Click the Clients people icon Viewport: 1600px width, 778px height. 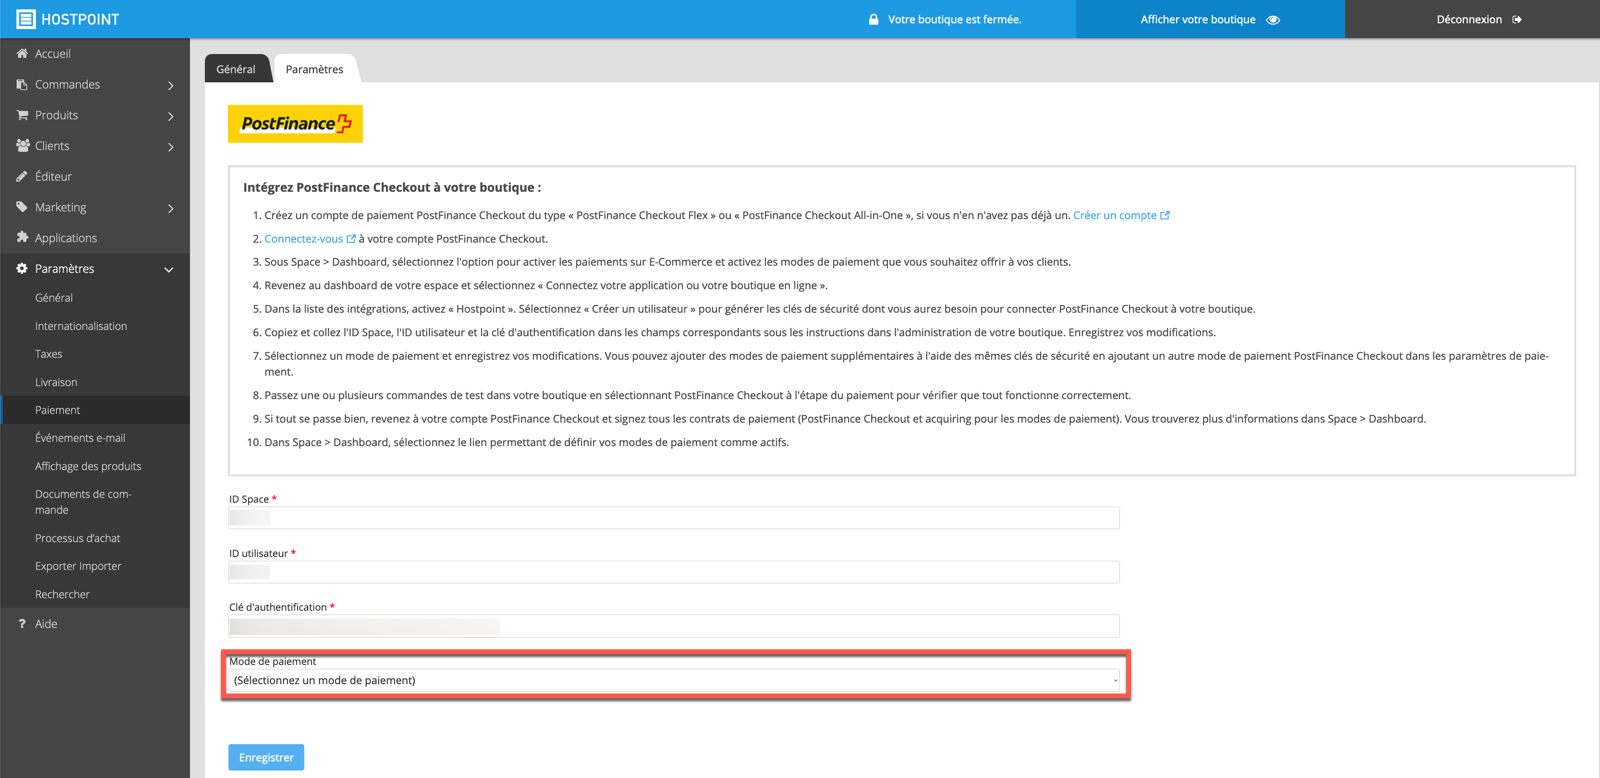(x=22, y=146)
